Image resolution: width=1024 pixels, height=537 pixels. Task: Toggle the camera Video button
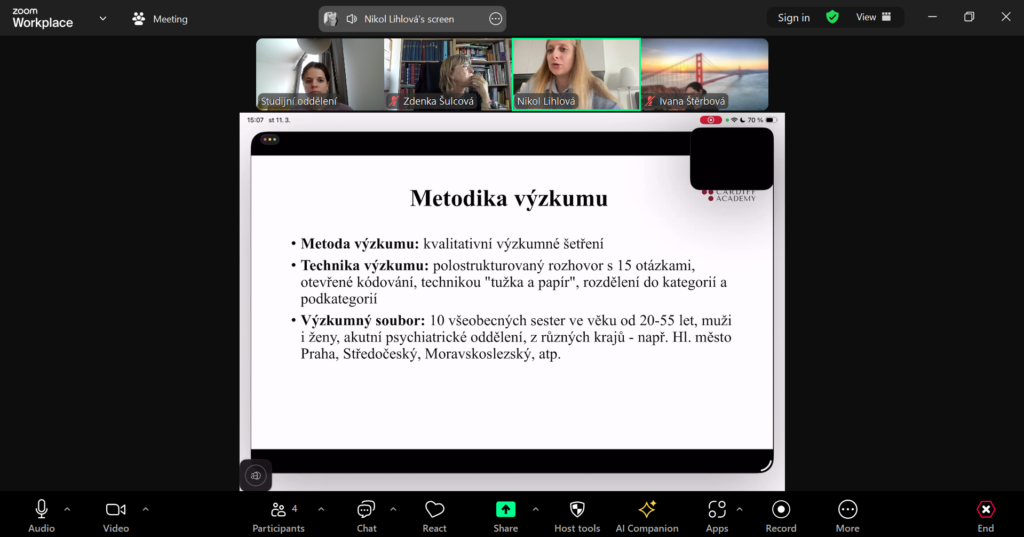pos(116,514)
